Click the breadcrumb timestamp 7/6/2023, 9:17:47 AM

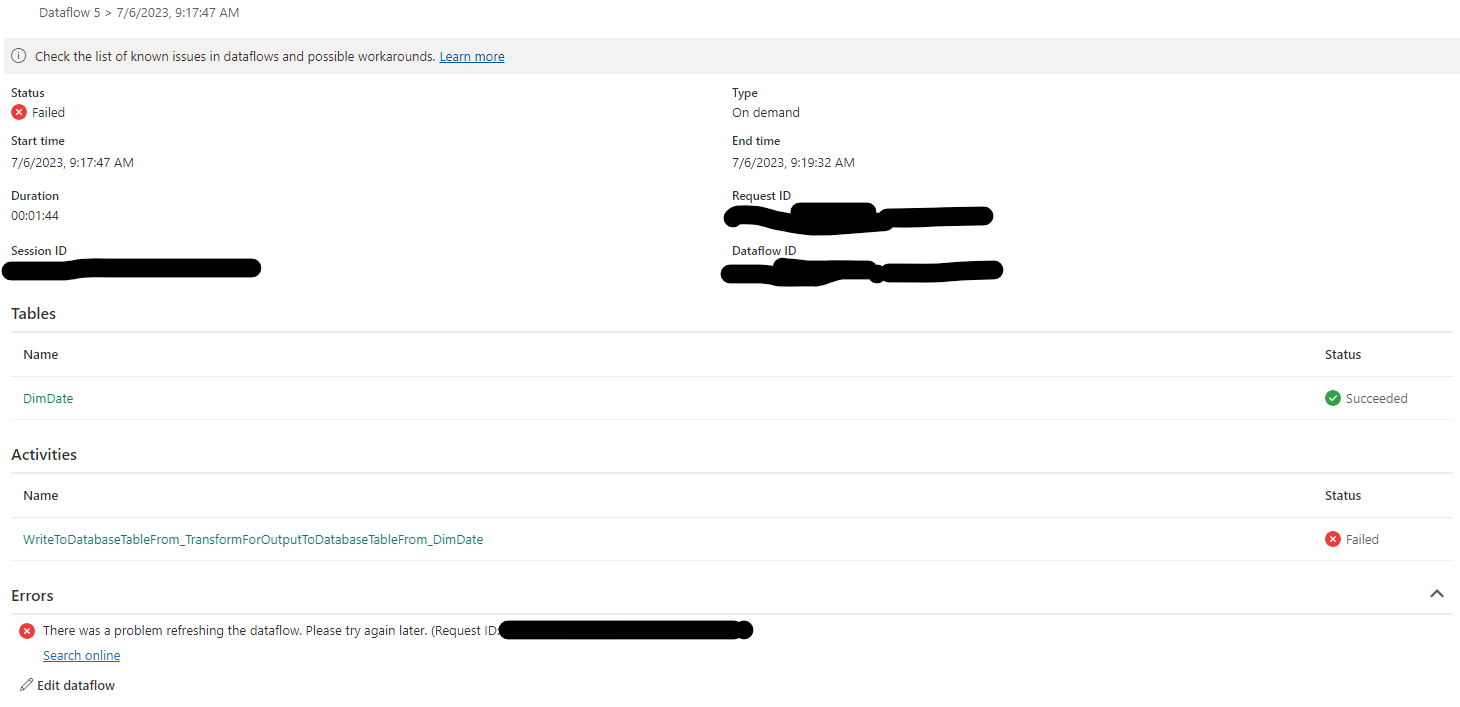tap(178, 13)
